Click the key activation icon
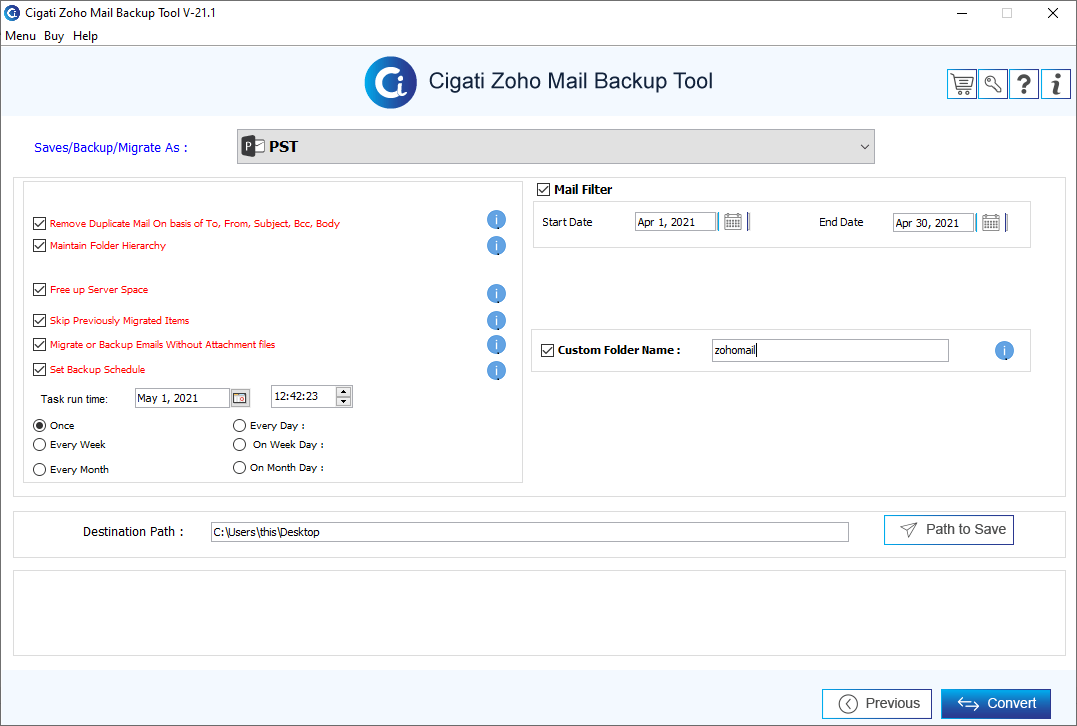The height and width of the screenshot is (726, 1077). click(x=993, y=84)
